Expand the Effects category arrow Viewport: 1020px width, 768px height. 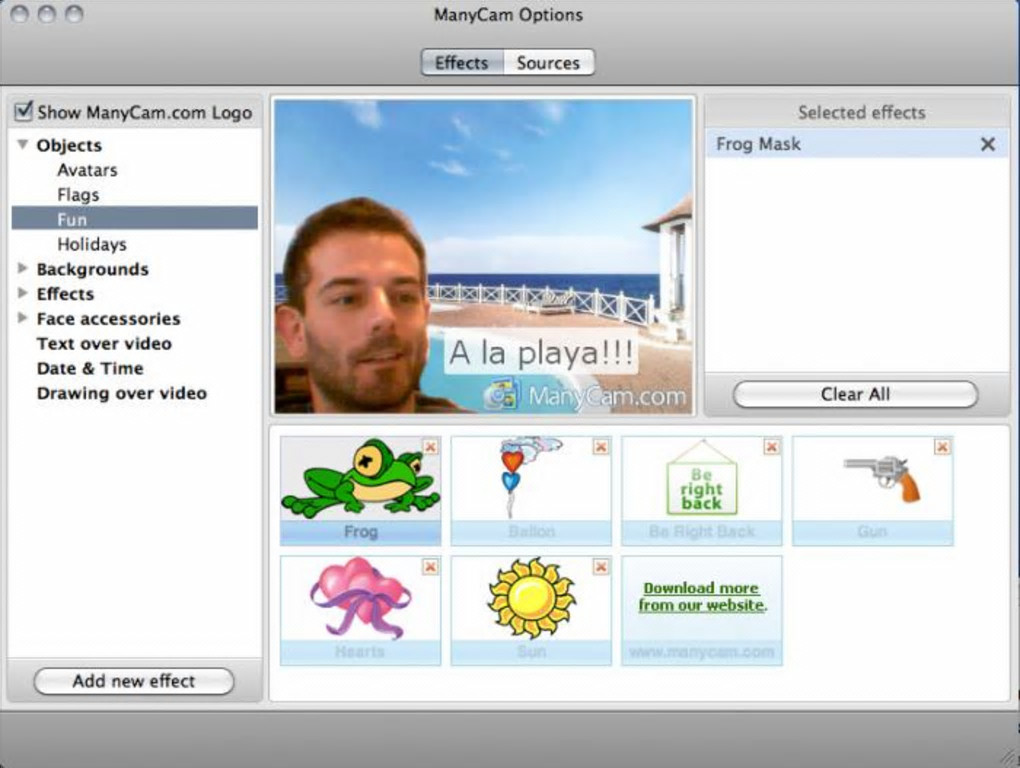click(x=23, y=293)
